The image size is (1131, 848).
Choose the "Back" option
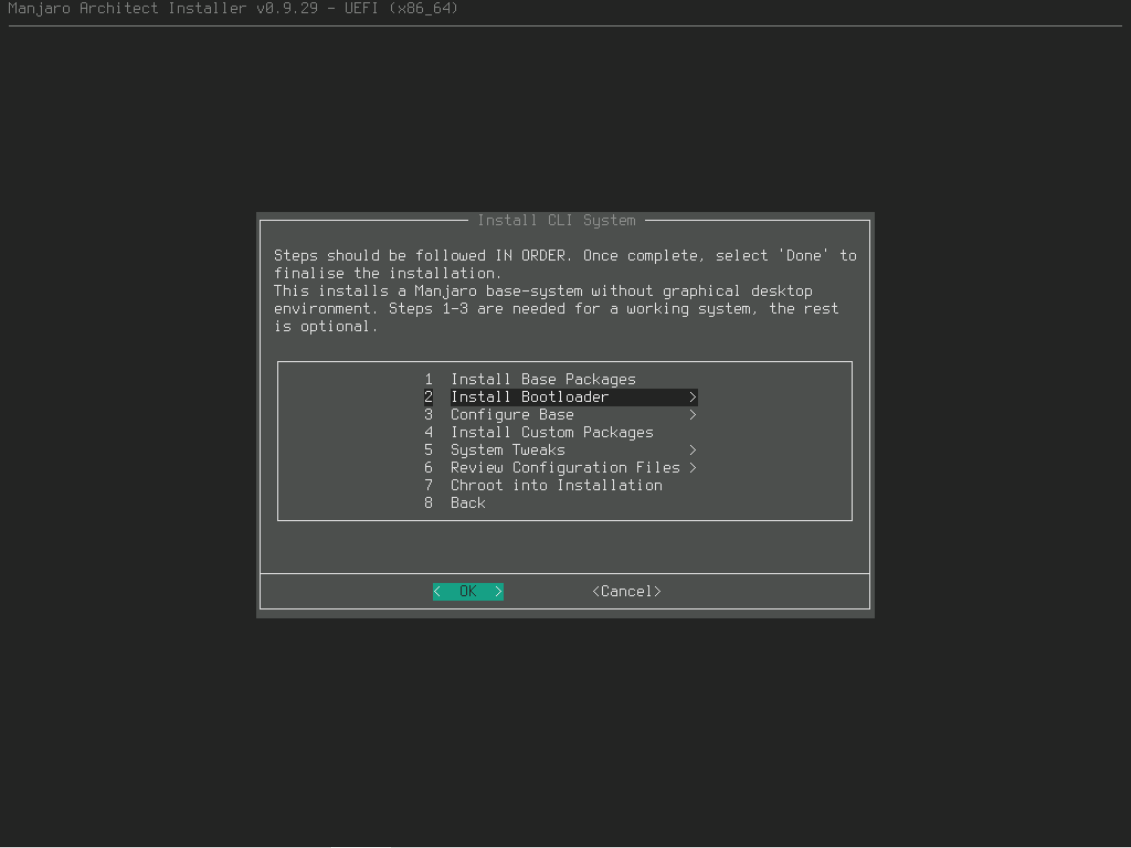click(x=467, y=503)
